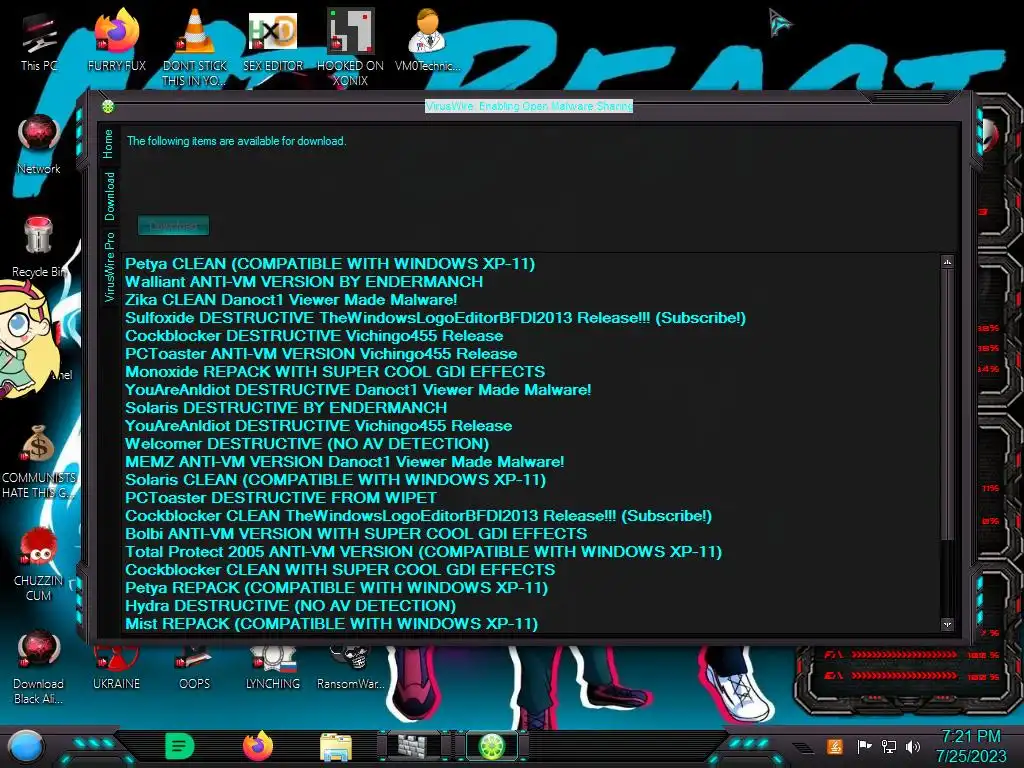This screenshot has width=1024, height=768.
Task: Open the OOPS desktop icon
Action: (195, 669)
